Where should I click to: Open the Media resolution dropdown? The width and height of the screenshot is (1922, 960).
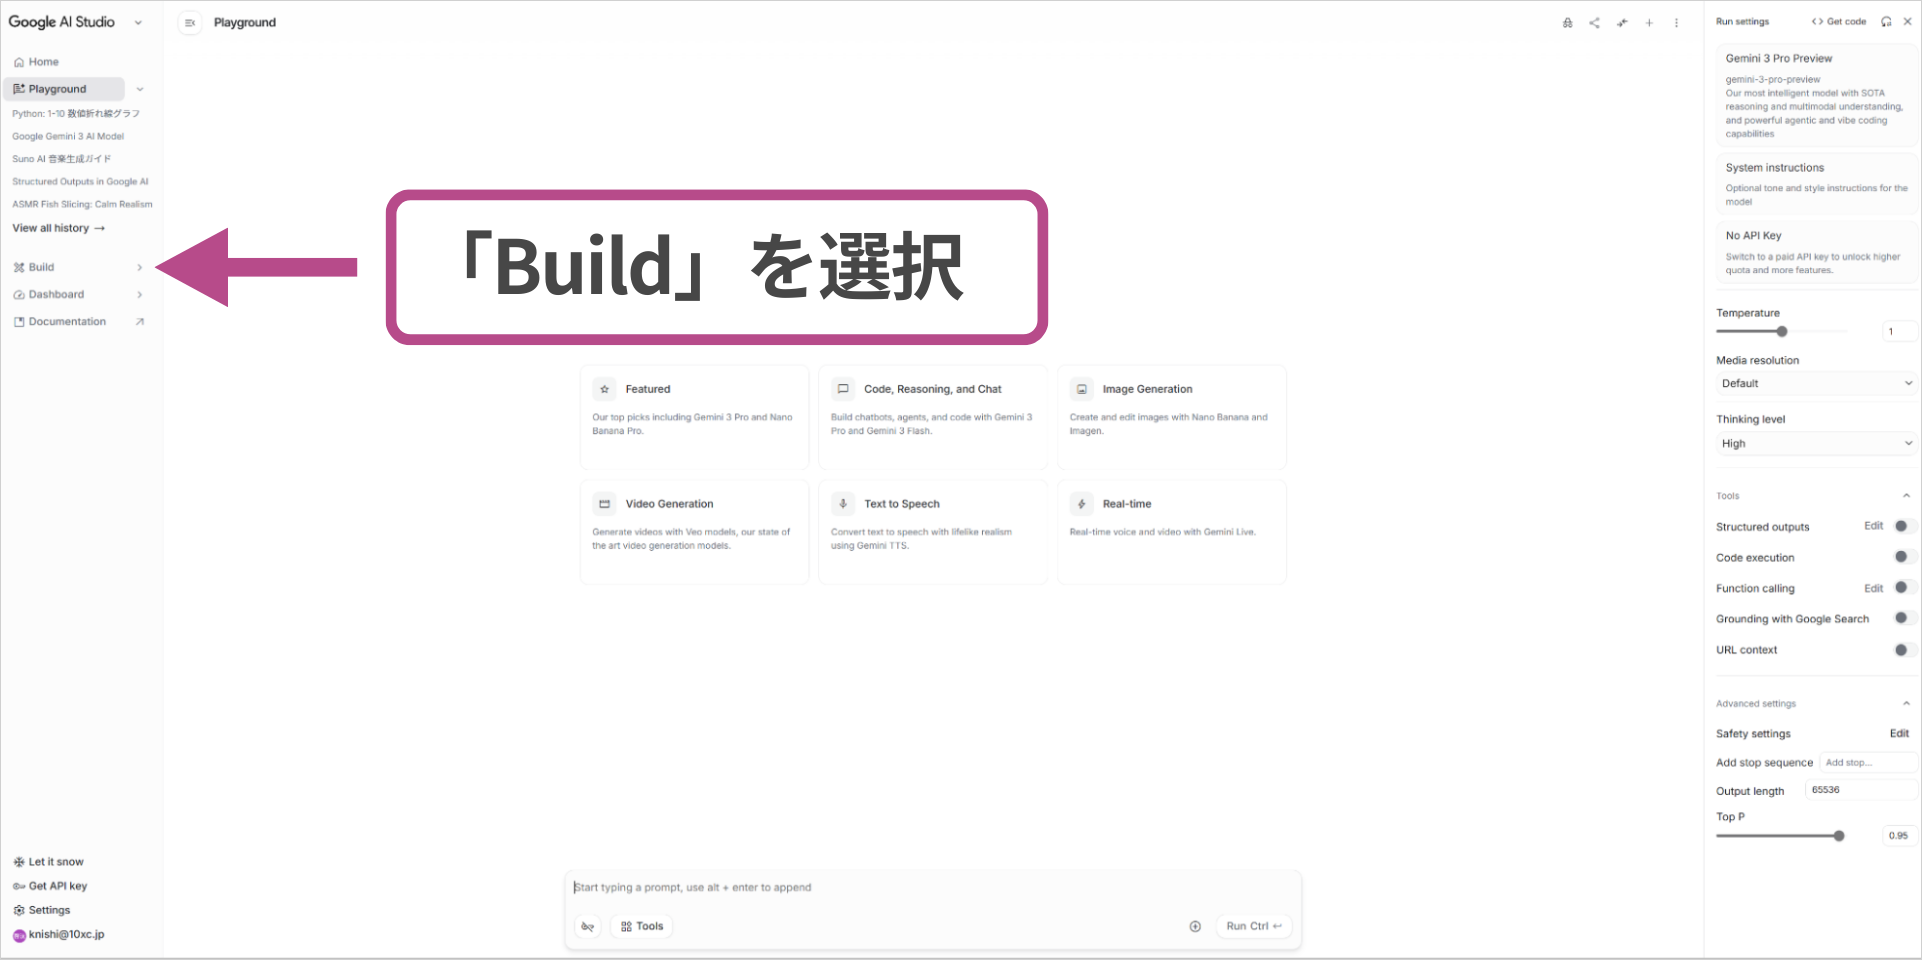tap(1814, 383)
